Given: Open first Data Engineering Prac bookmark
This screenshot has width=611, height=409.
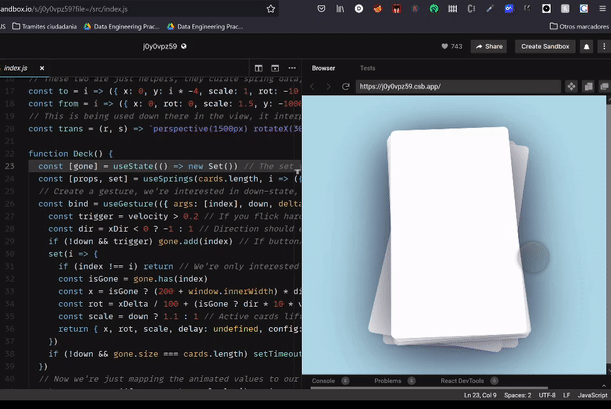Looking at the screenshot, I should tap(122, 26).
